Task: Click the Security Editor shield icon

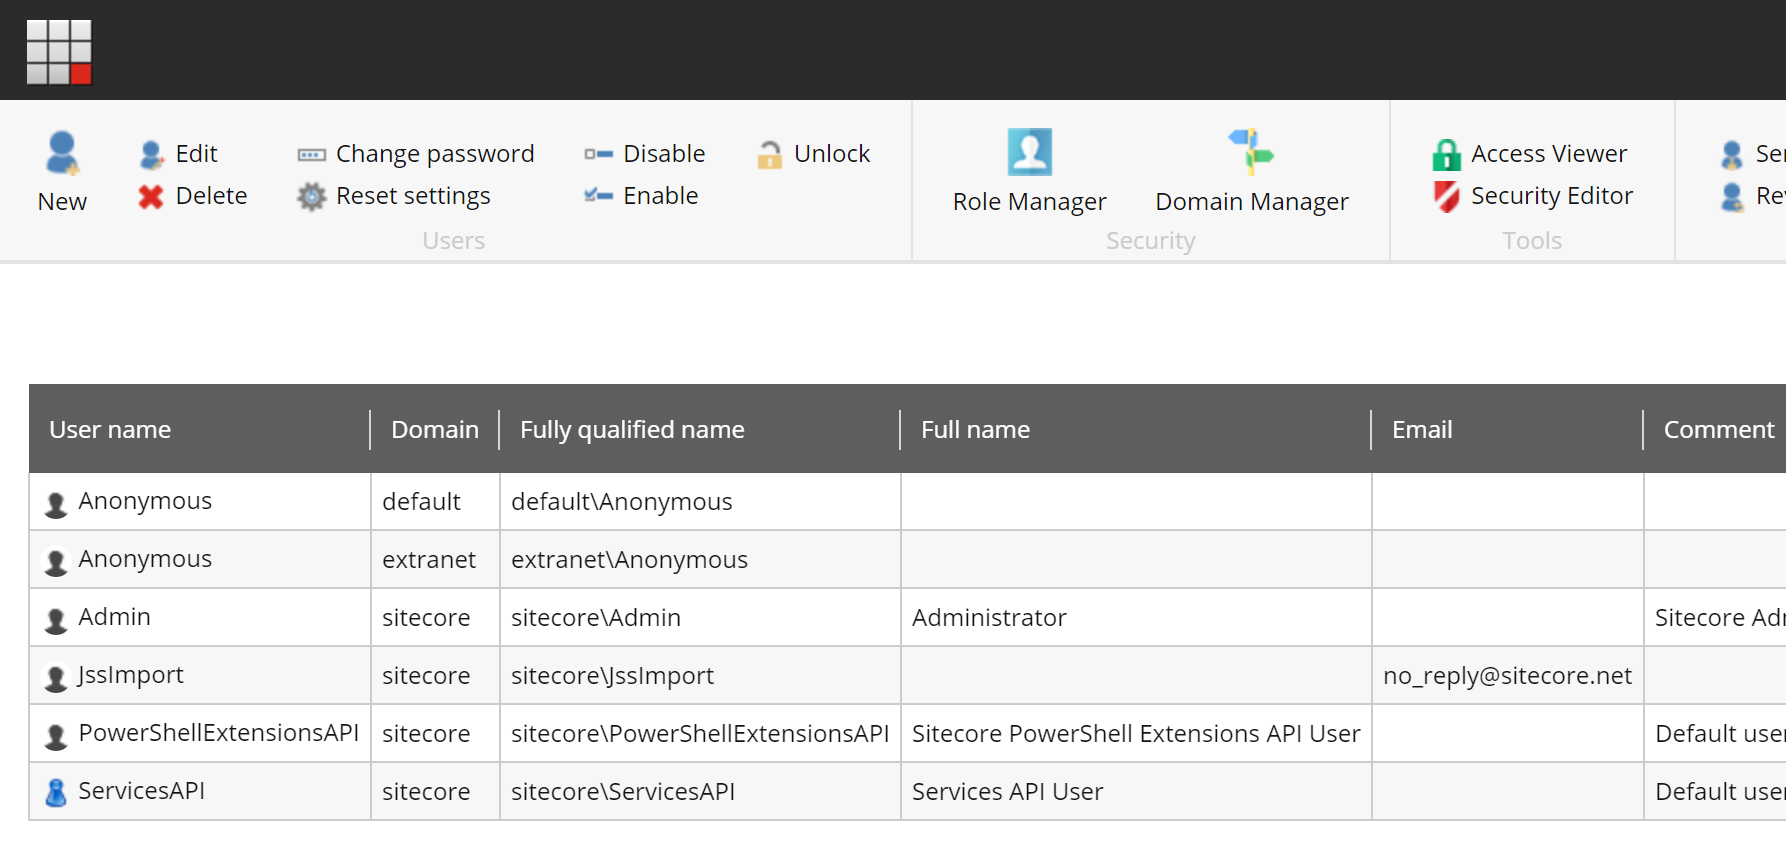Action: pos(1446,196)
